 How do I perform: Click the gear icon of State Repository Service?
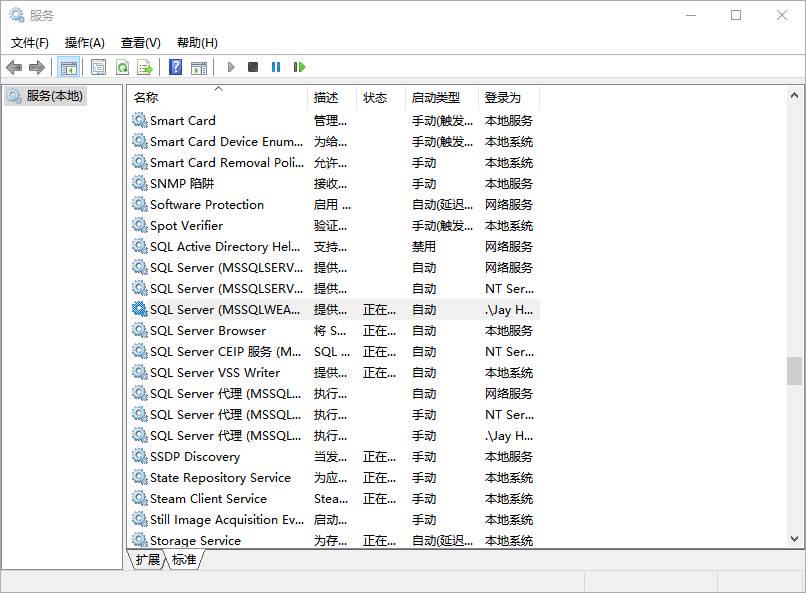(x=139, y=477)
